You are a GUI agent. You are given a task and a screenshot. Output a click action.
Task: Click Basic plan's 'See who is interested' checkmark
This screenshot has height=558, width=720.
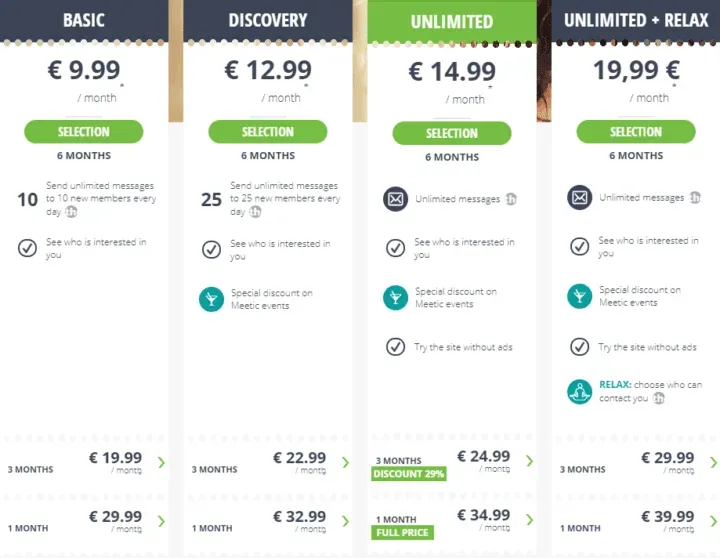tap(27, 248)
